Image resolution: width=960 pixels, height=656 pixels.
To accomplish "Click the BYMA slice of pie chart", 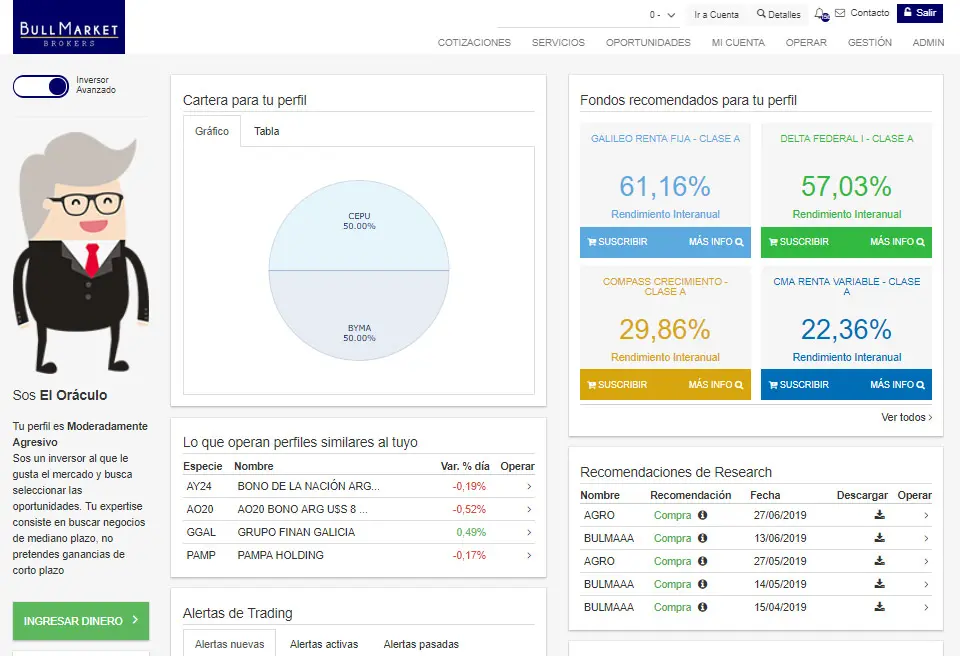I will pos(359,315).
